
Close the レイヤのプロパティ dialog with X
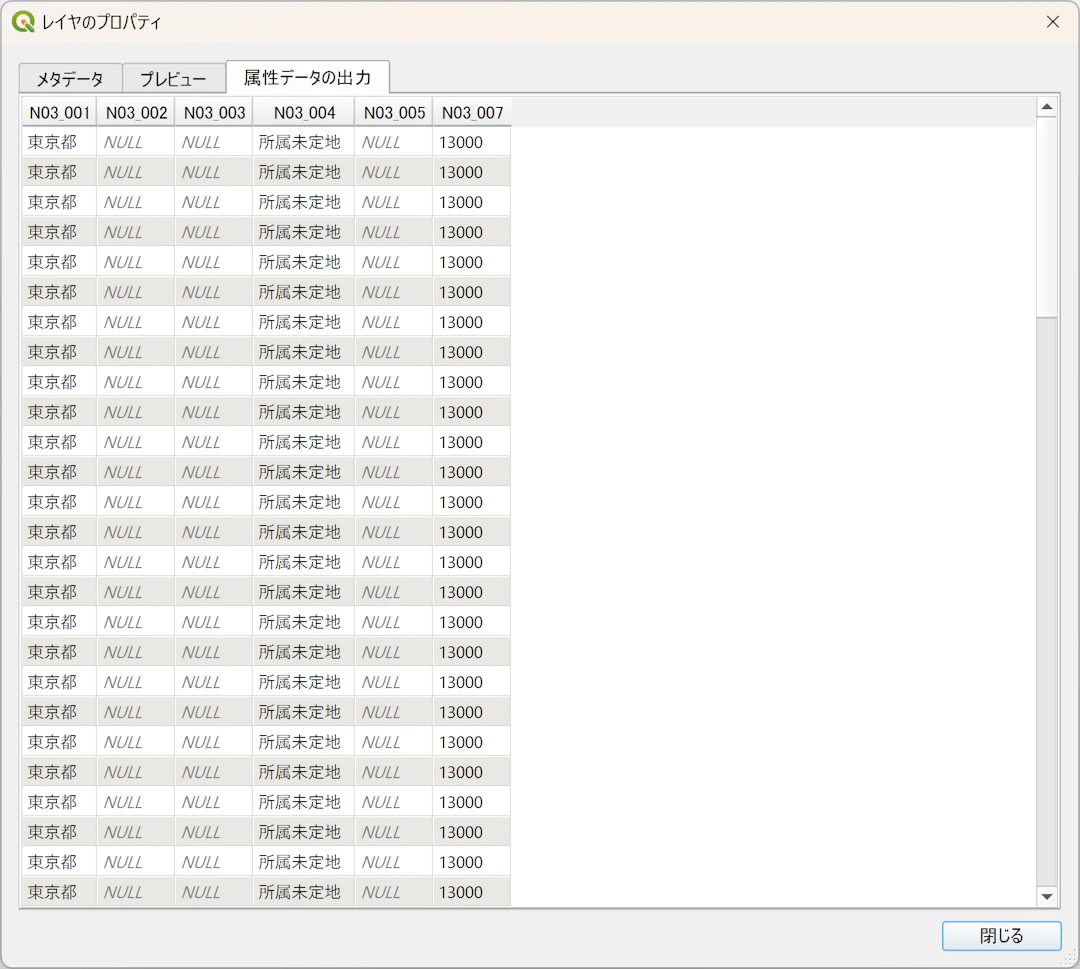[1052, 22]
